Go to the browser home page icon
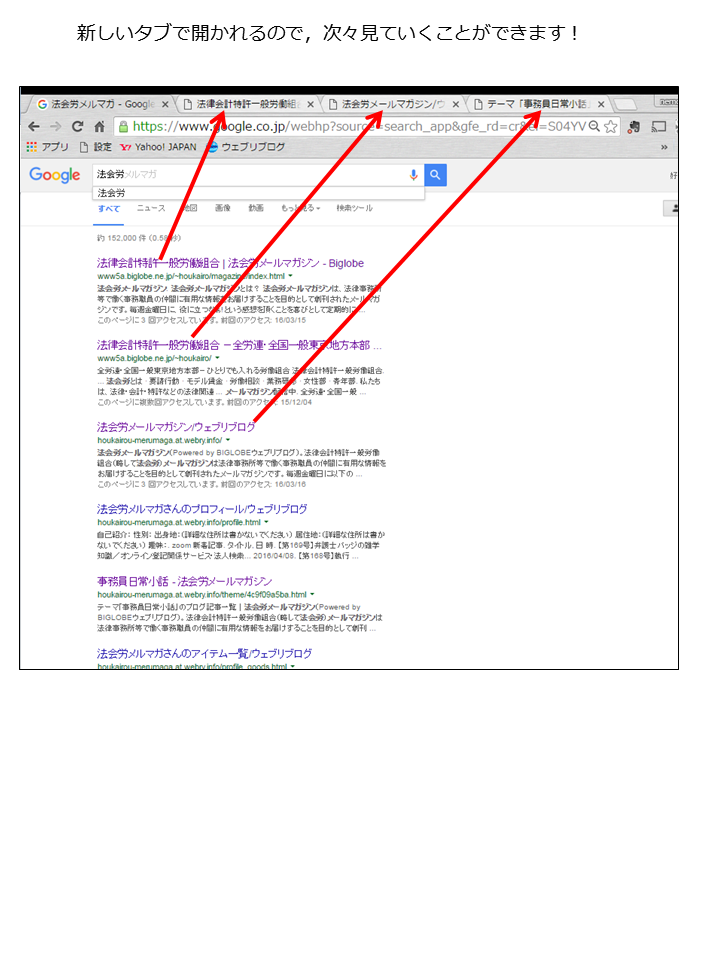Viewport: 720px width, 960px height. [x=99, y=127]
